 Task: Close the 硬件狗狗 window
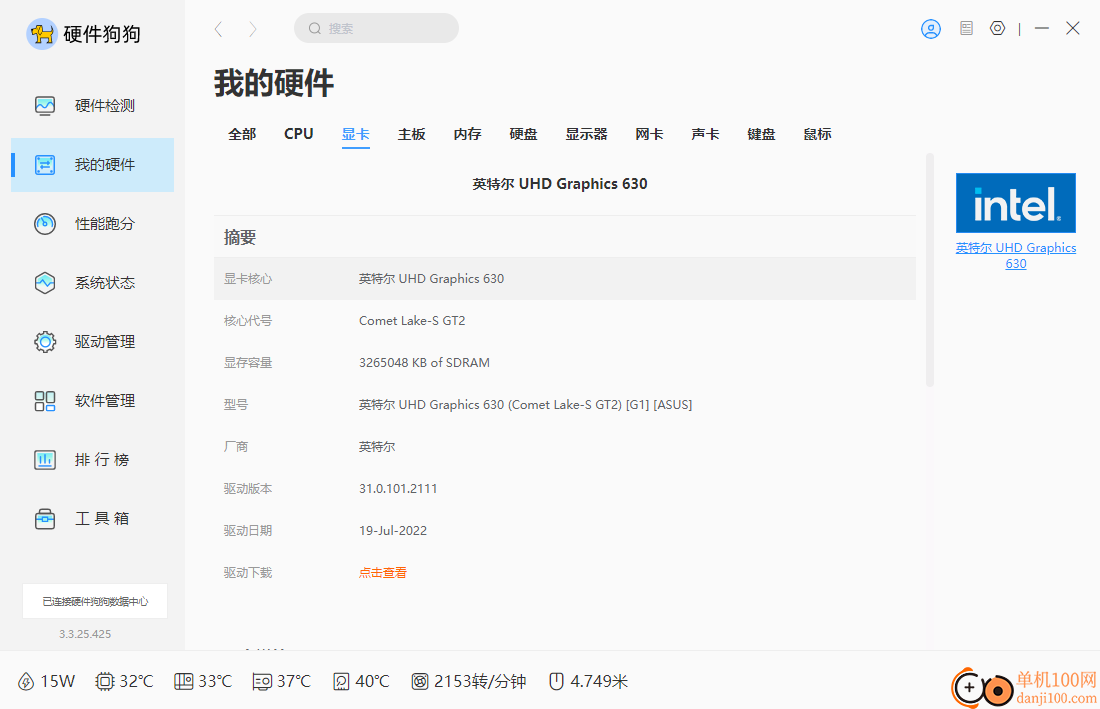(1073, 28)
